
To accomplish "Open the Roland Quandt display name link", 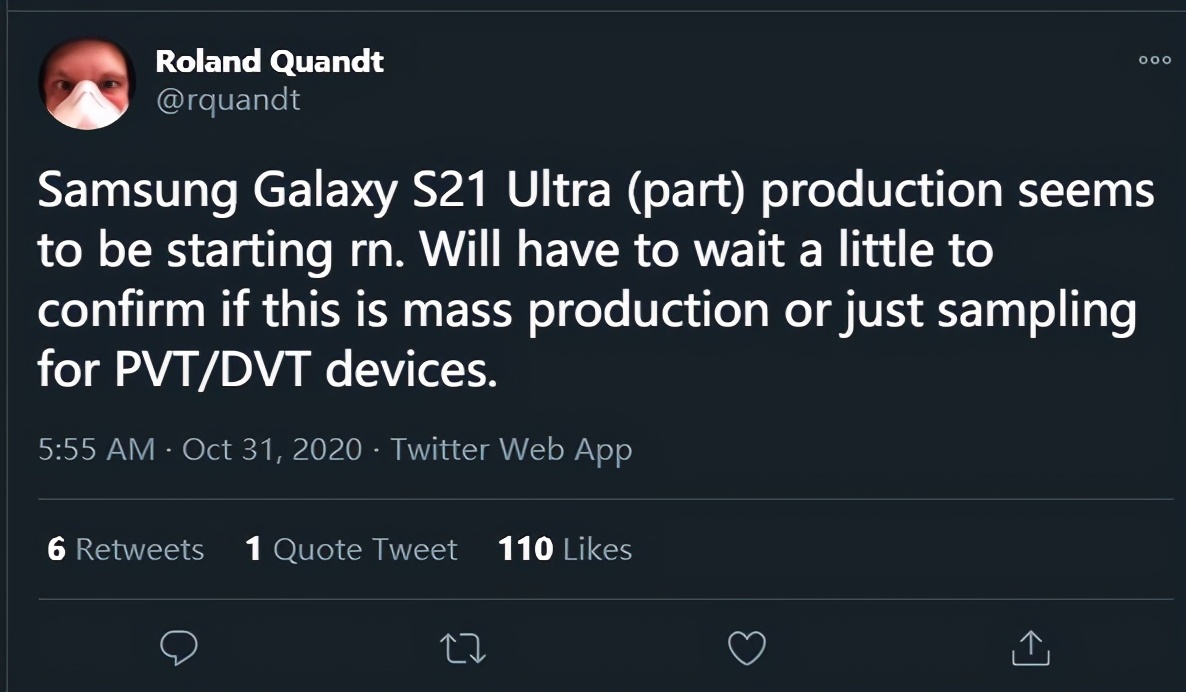I will (269, 62).
